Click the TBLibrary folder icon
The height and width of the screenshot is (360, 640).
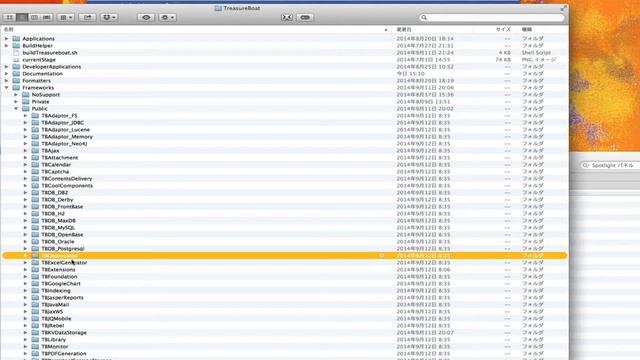(x=35, y=340)
